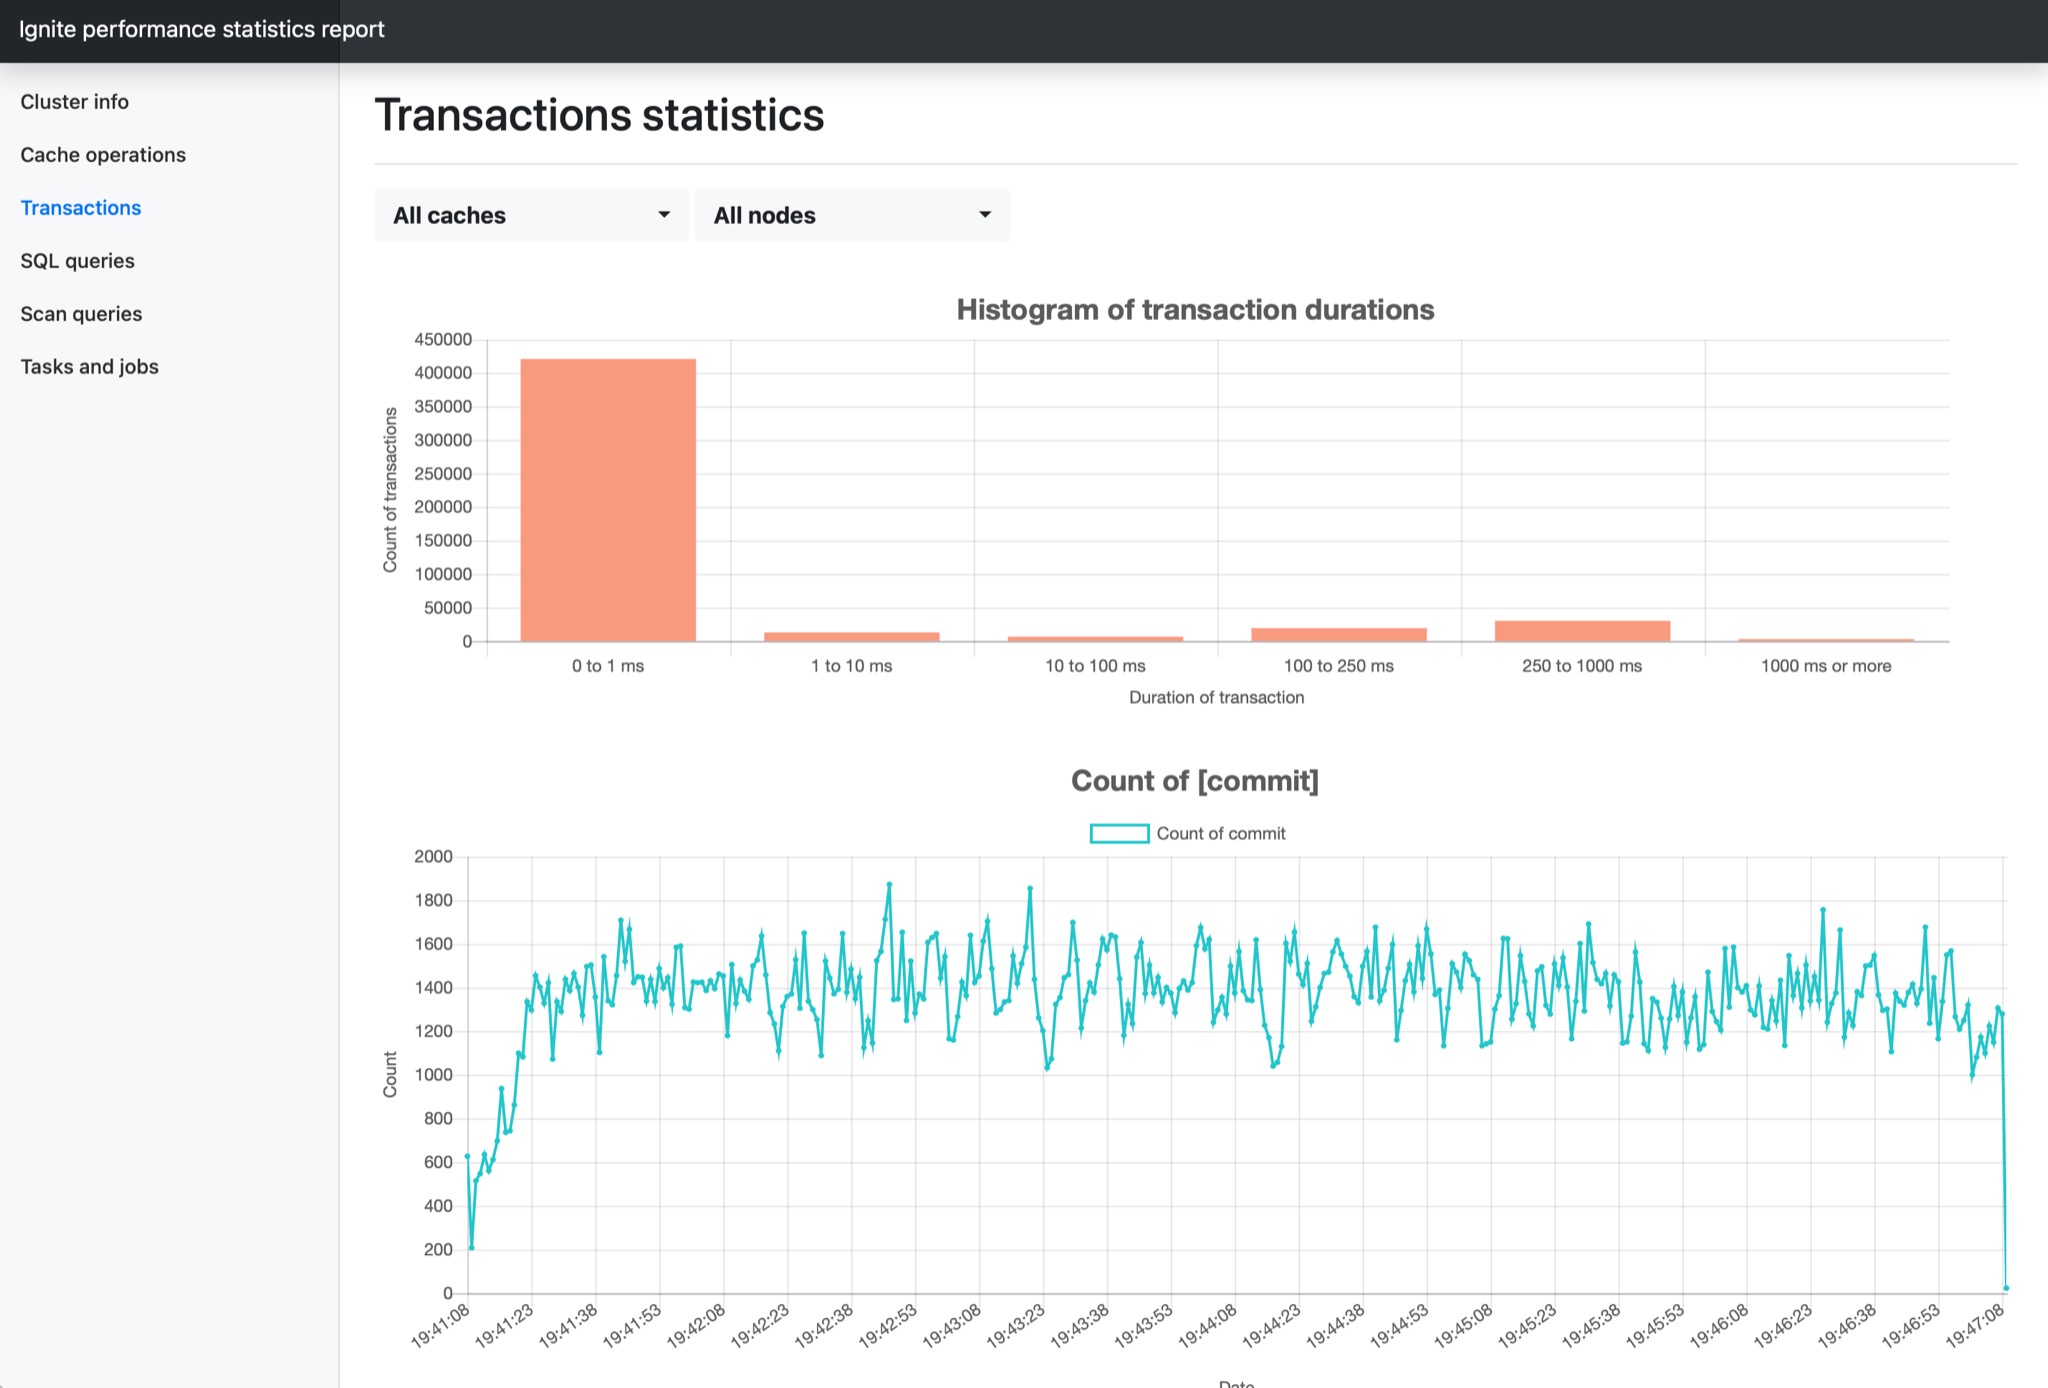The height and width of the screenshot is (1388, 2048).
Task: Select the Transactions navigation entry
Action: [x=80, y=207]
